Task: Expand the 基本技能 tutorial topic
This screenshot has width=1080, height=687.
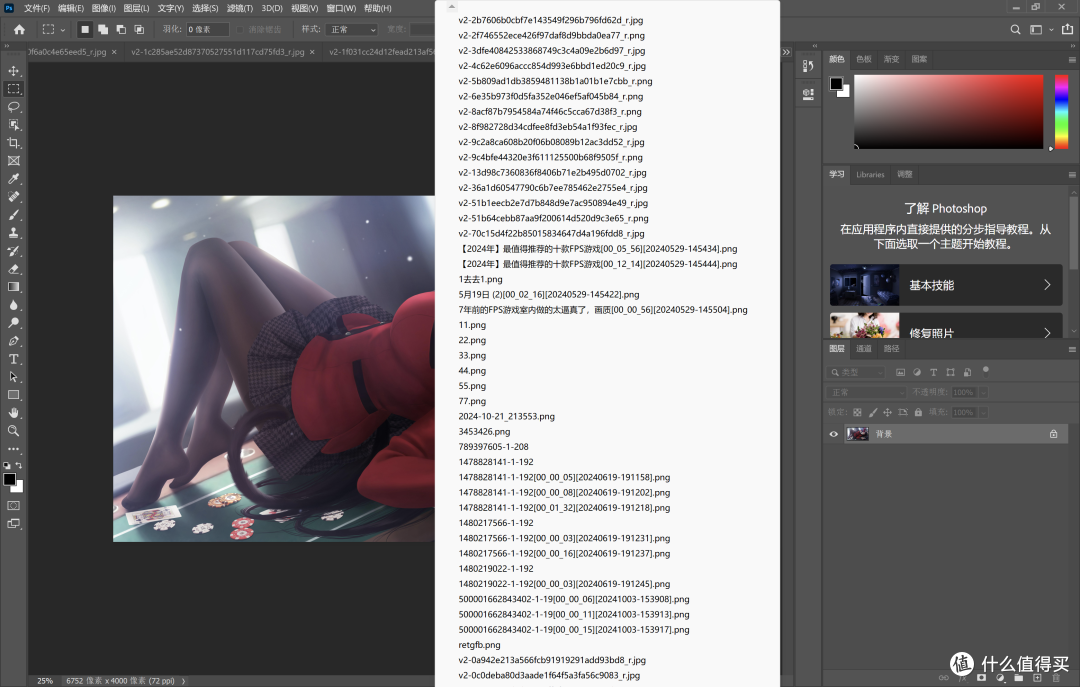Action: (946, 285)
